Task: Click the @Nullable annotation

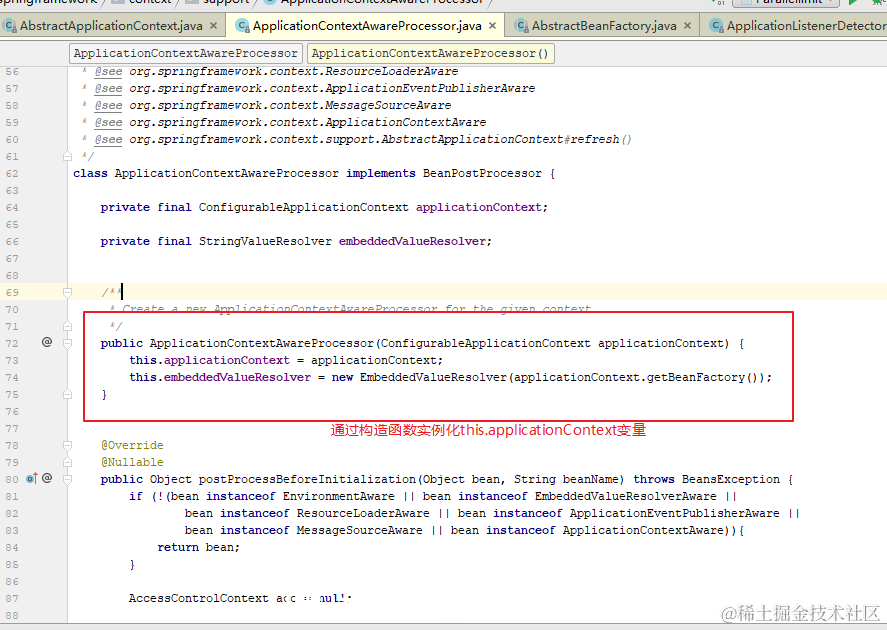Action: click(132, 462)
